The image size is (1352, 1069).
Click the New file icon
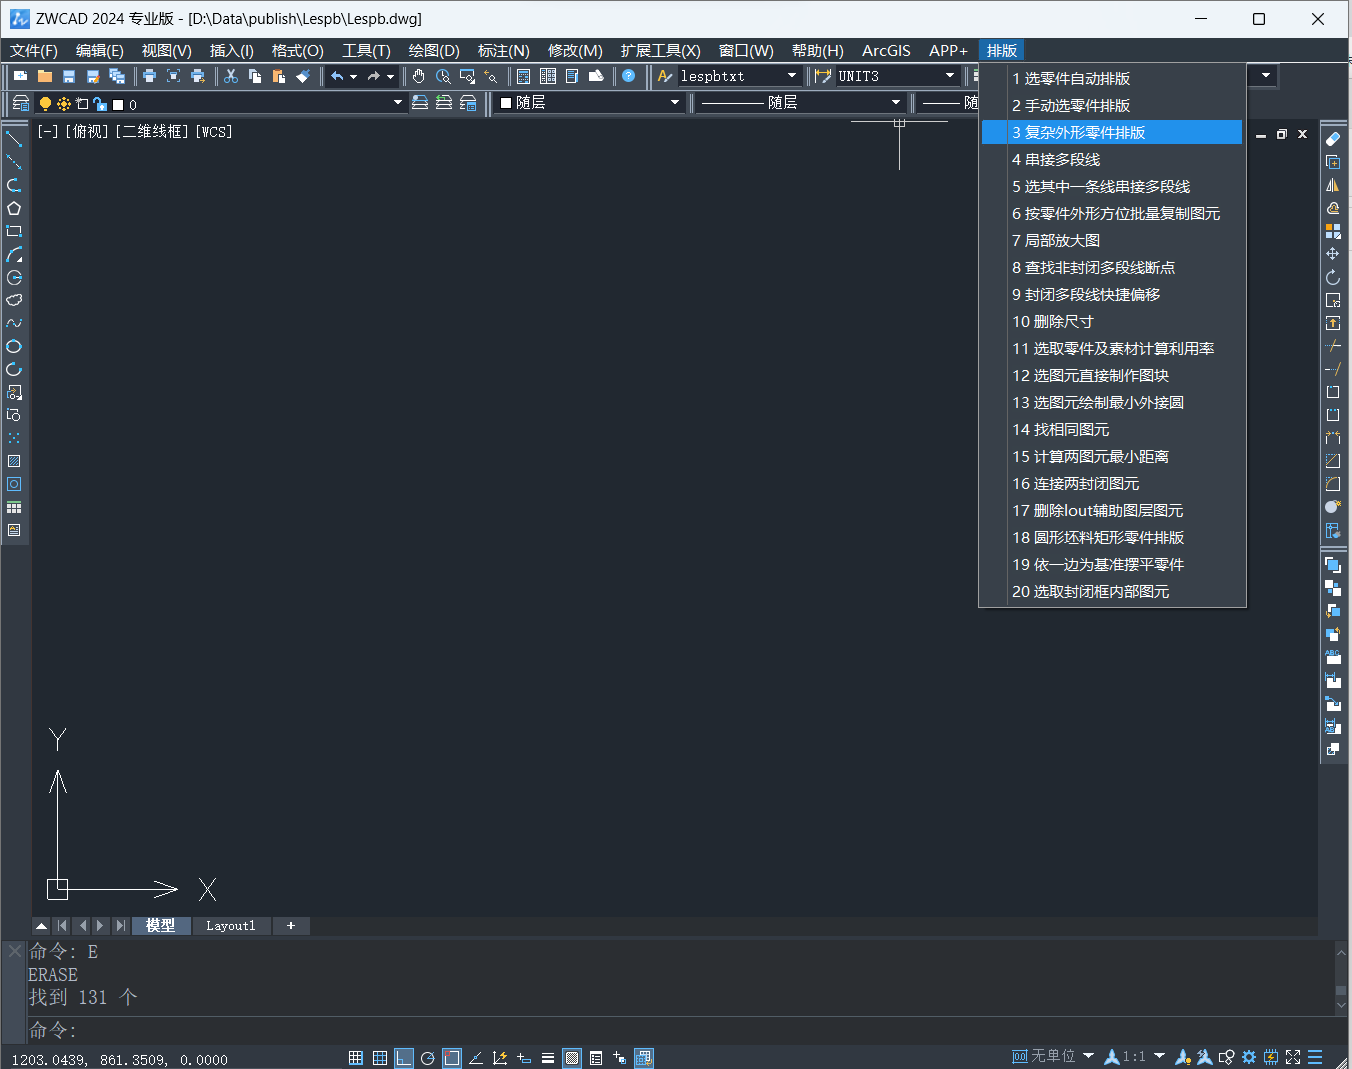[20, 76]
